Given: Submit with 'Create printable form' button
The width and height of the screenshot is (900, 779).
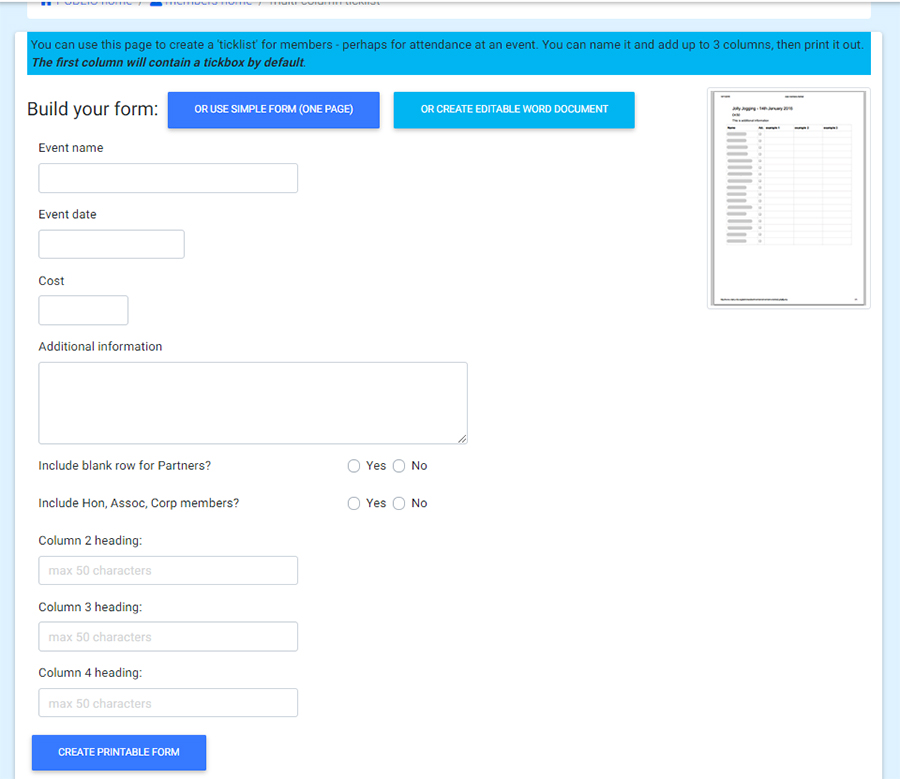Looking at the screenshot, I should click(x=119, y=752).
